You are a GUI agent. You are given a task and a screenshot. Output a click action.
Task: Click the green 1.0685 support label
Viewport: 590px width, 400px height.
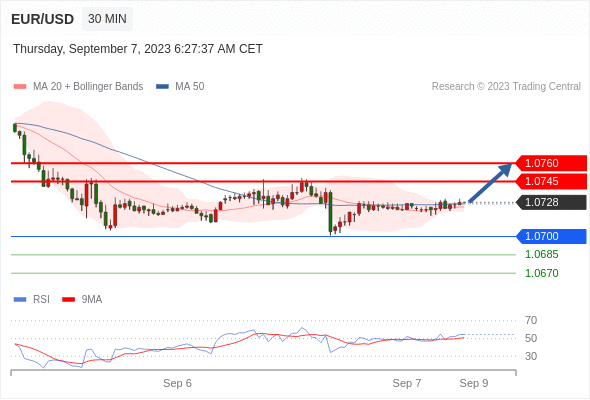(x=541, y=254)
